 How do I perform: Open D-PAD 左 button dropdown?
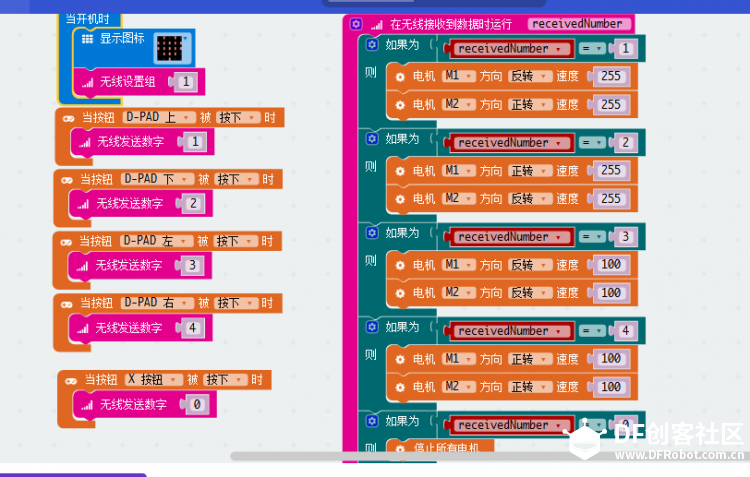(x=156, y=241)
